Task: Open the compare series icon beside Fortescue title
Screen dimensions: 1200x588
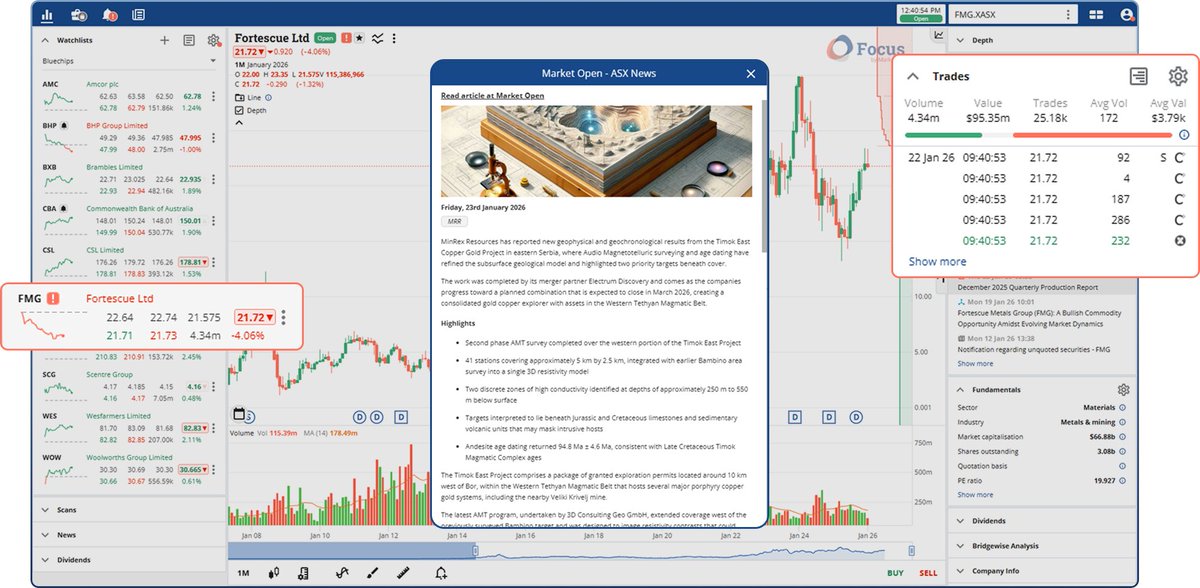Action: pos(378,39)
